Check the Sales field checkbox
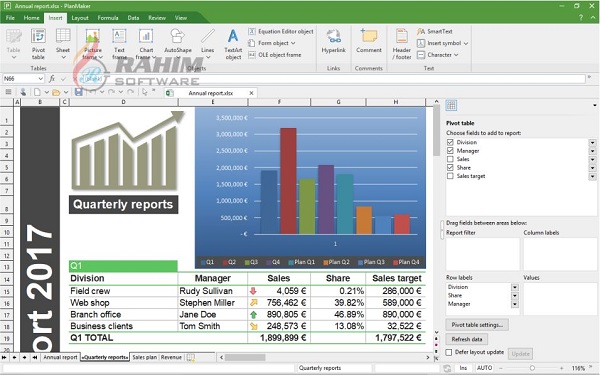The height and width of the screenshot is (375, 600). pos(450,159)
